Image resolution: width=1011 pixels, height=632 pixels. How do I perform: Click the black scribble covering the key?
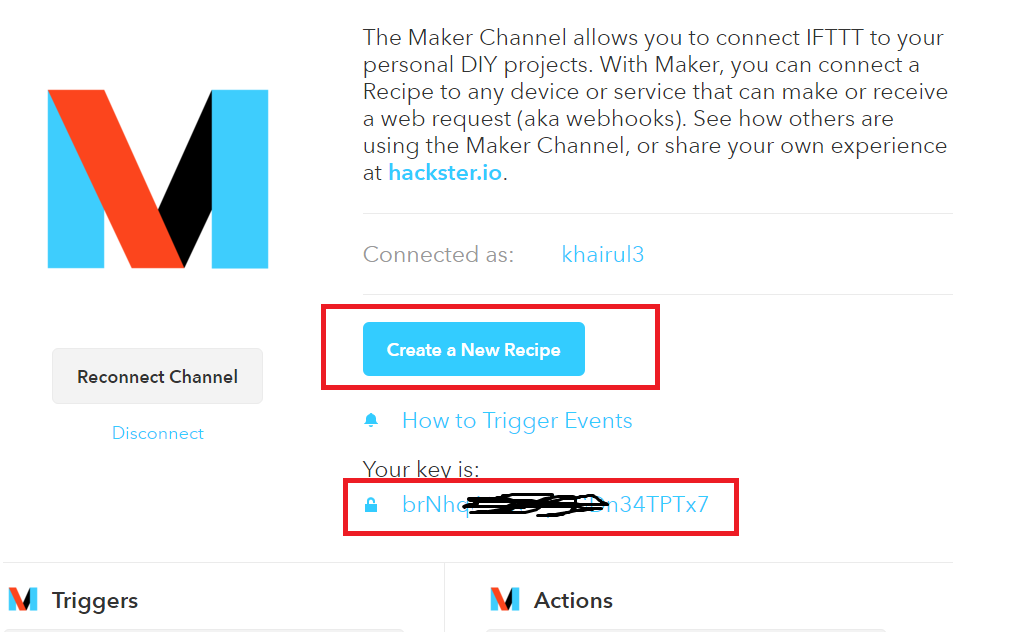click(x=535, y=504)
